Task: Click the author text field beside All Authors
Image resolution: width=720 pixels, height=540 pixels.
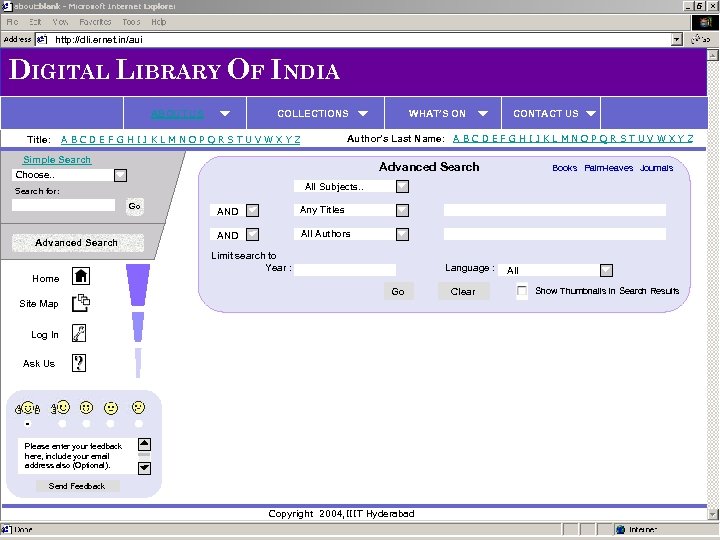Action: (555, 234)
